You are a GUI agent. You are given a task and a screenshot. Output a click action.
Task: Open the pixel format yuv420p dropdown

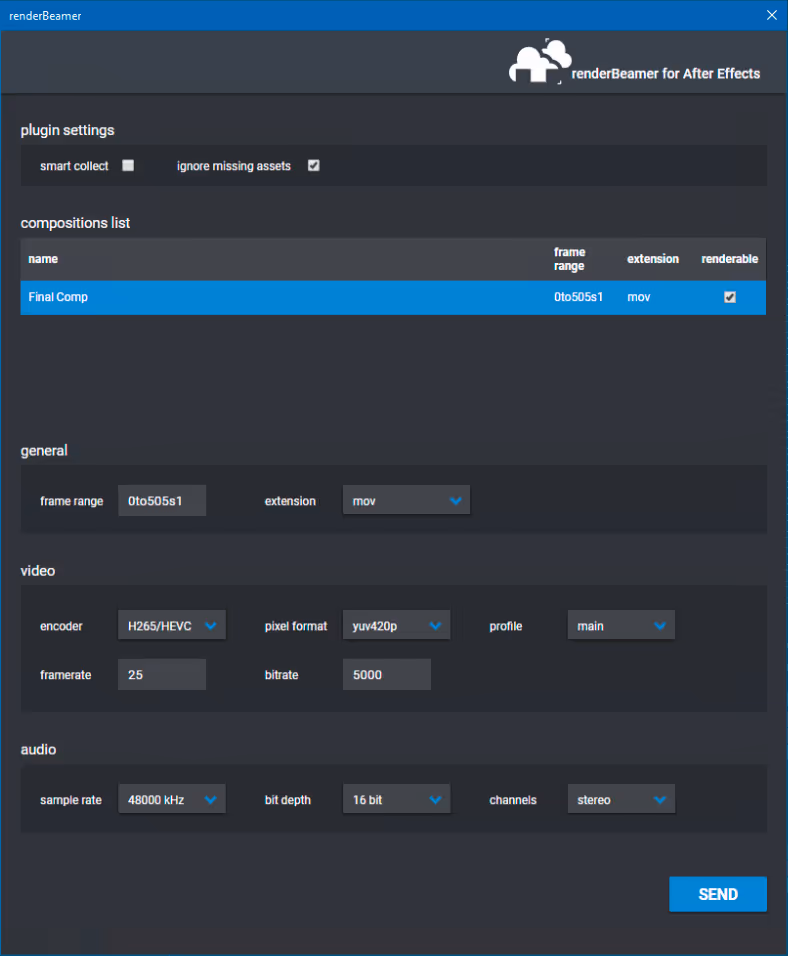pos(396,625)
